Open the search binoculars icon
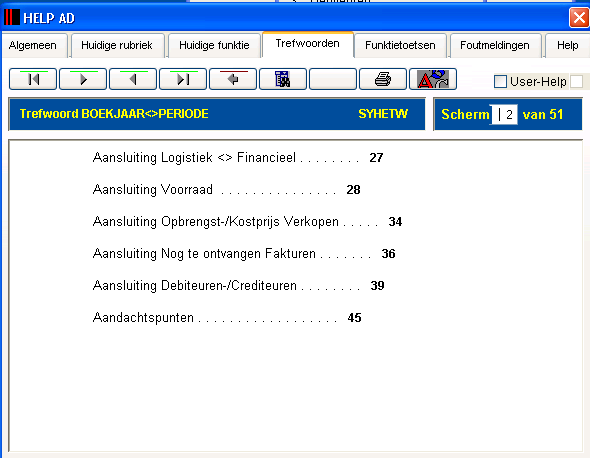Viewport: 590px width, 458px height. coord(283,79)
